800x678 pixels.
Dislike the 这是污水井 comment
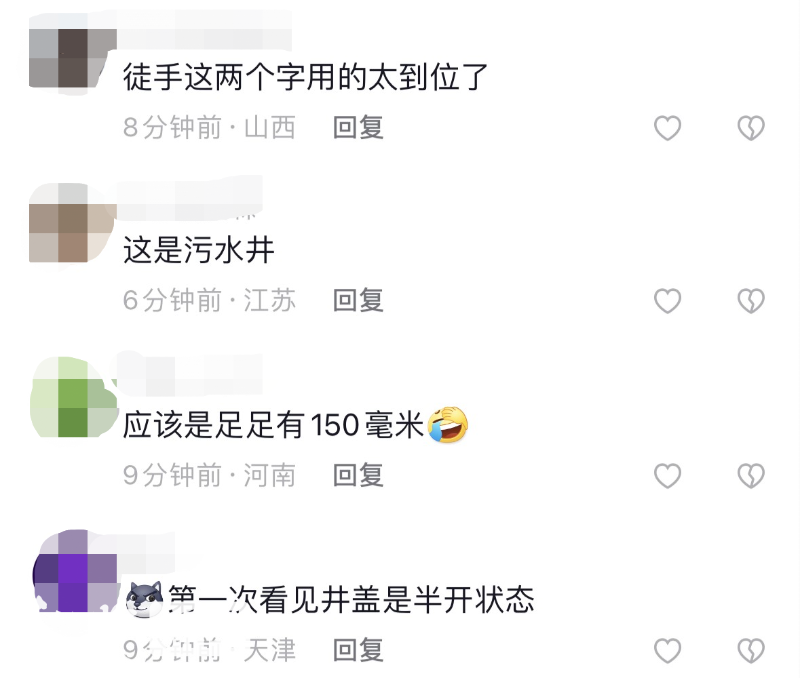(x=751, y=300)
